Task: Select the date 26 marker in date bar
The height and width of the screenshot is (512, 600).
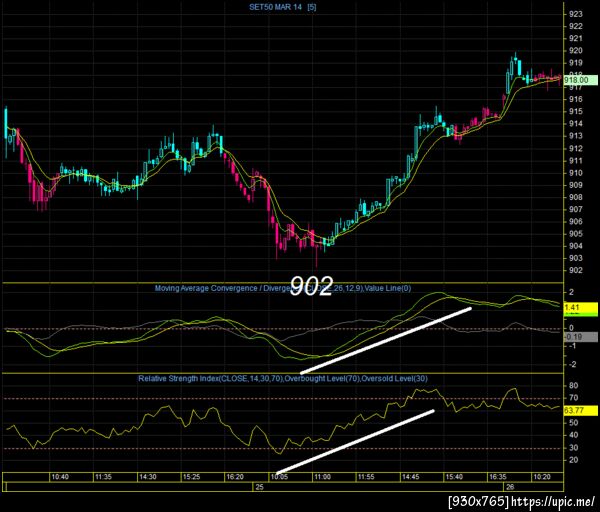Action: (x=510, y=487)
